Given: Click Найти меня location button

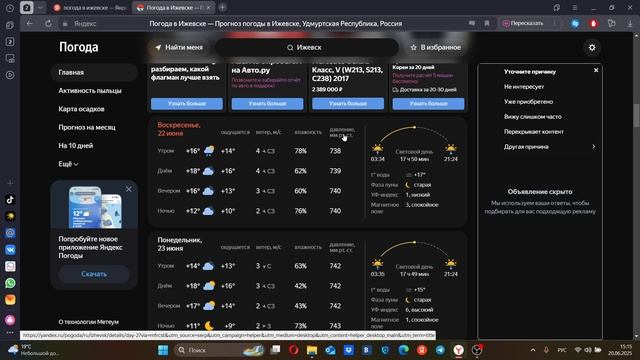Looking at the screenshot, I should point(179,47).
